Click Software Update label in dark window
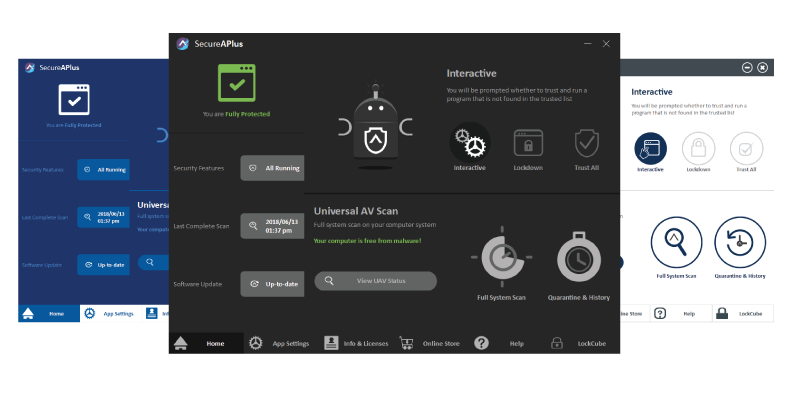Viewport: 800px width, 400px height. (198, 284)
